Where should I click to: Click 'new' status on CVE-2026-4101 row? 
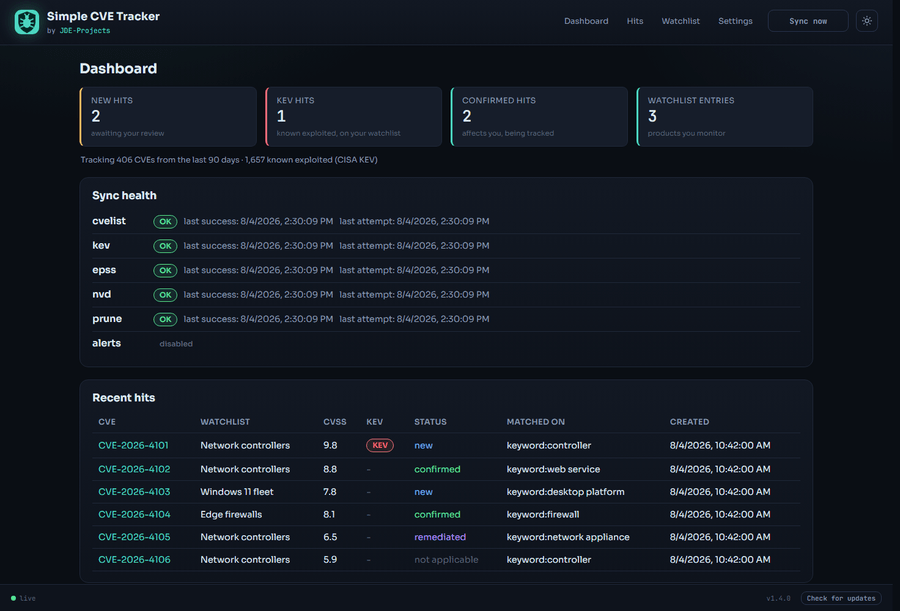coord(424,445)
